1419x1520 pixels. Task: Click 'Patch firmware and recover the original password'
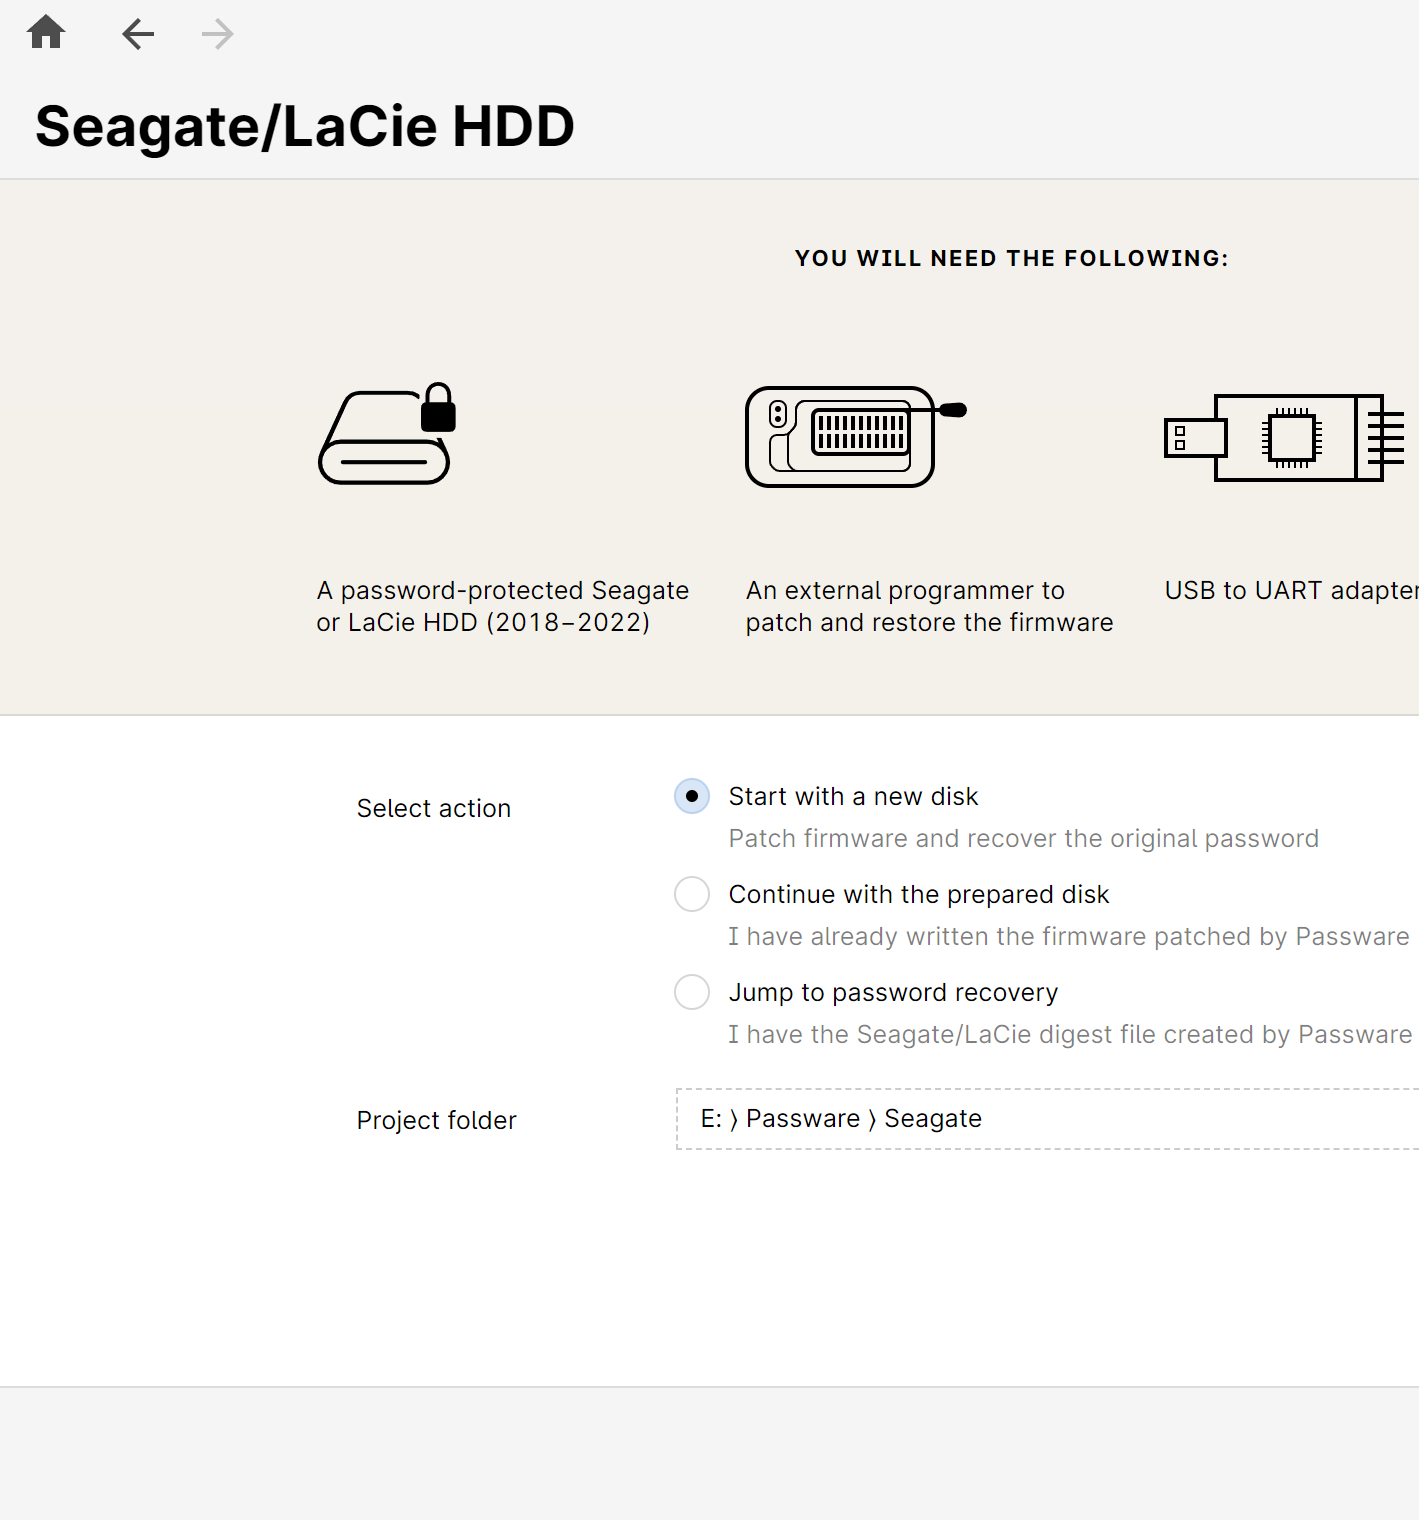click(1024, 838)
